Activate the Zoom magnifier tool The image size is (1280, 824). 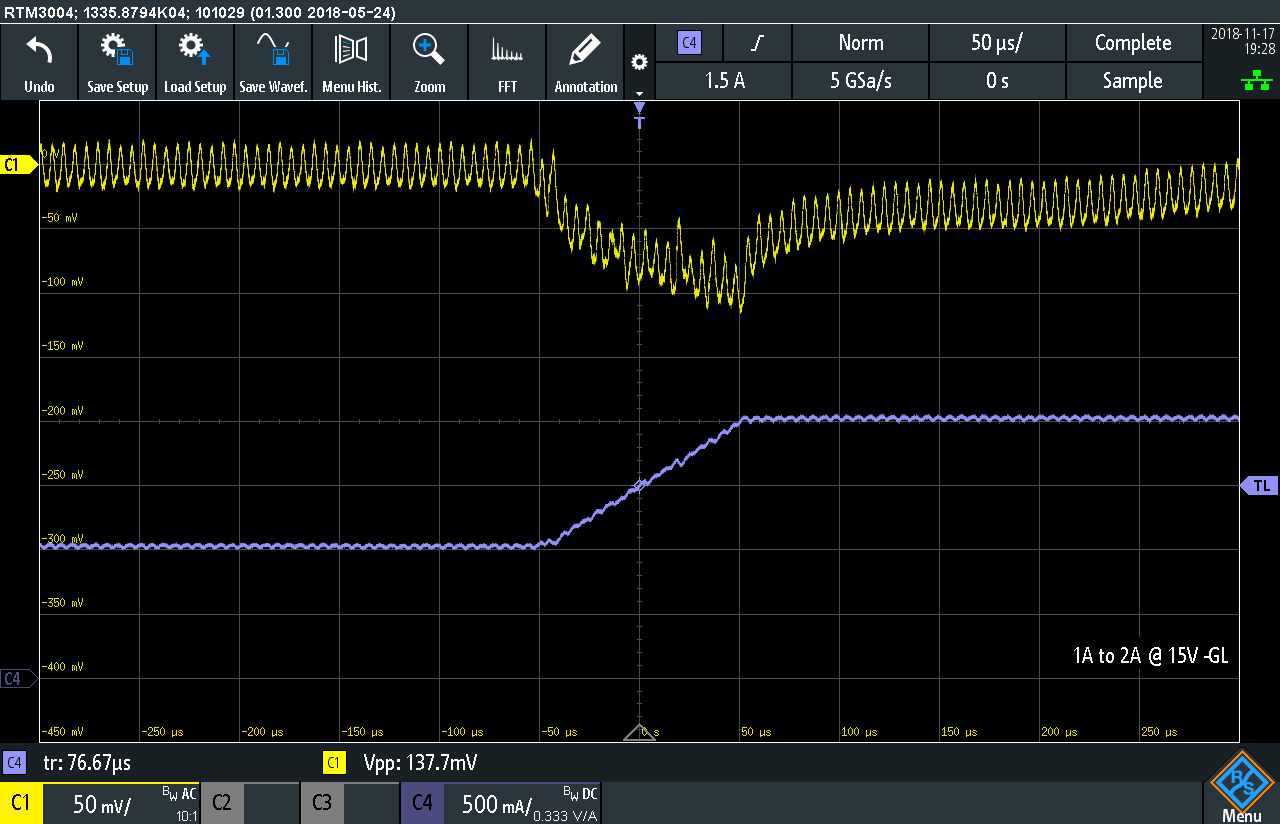coord(429,50)
